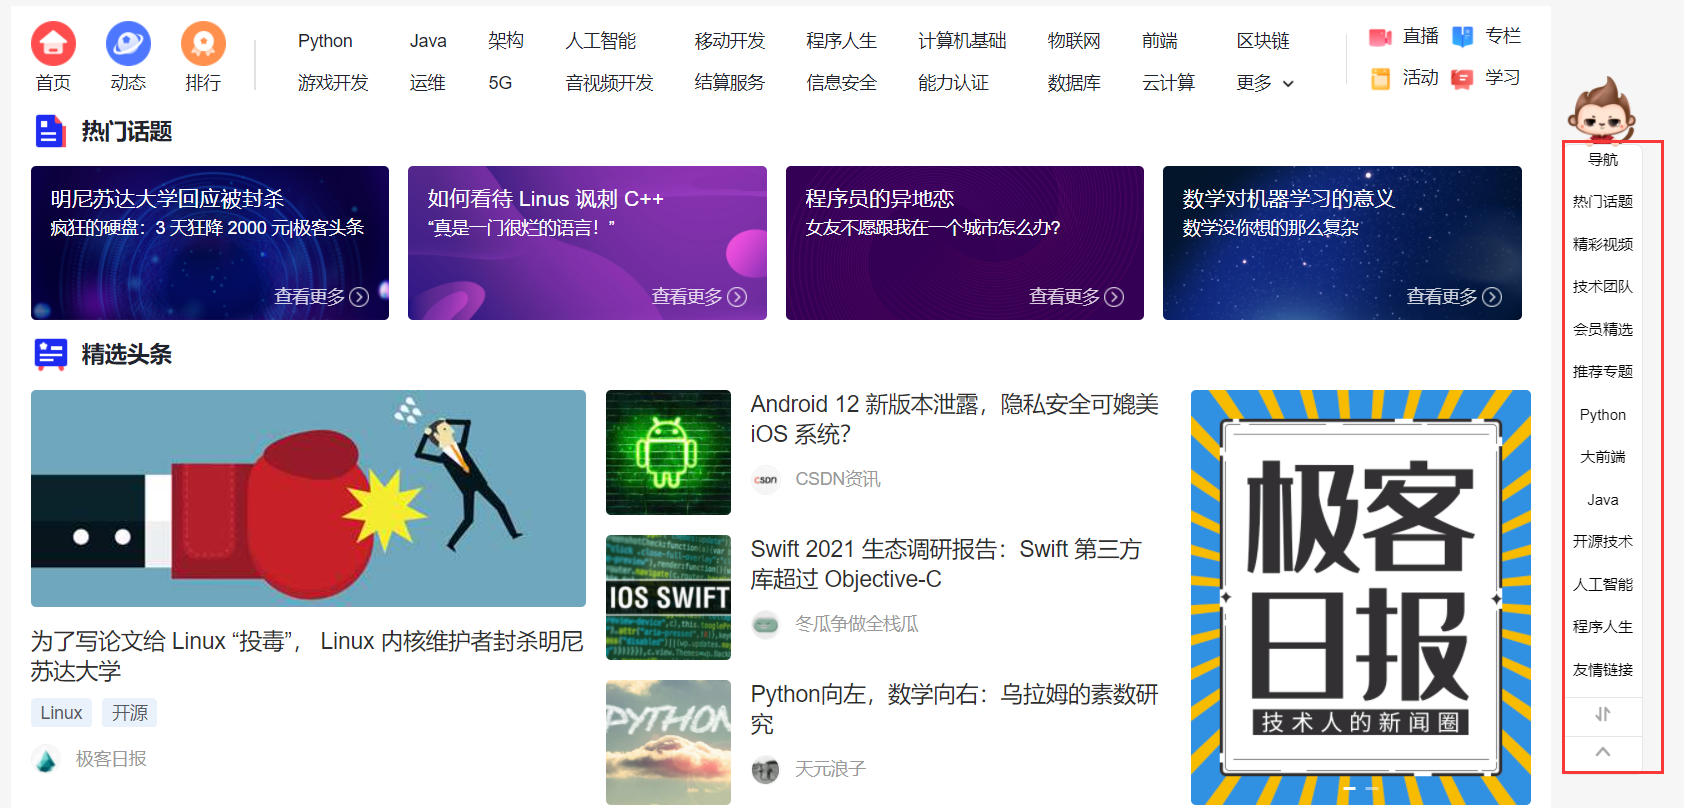Image resolution: width=1684 pixels, height=808 pixels.
Task: Open the 程序员的异地恋 topic title
Action: (x=880, y=199)
